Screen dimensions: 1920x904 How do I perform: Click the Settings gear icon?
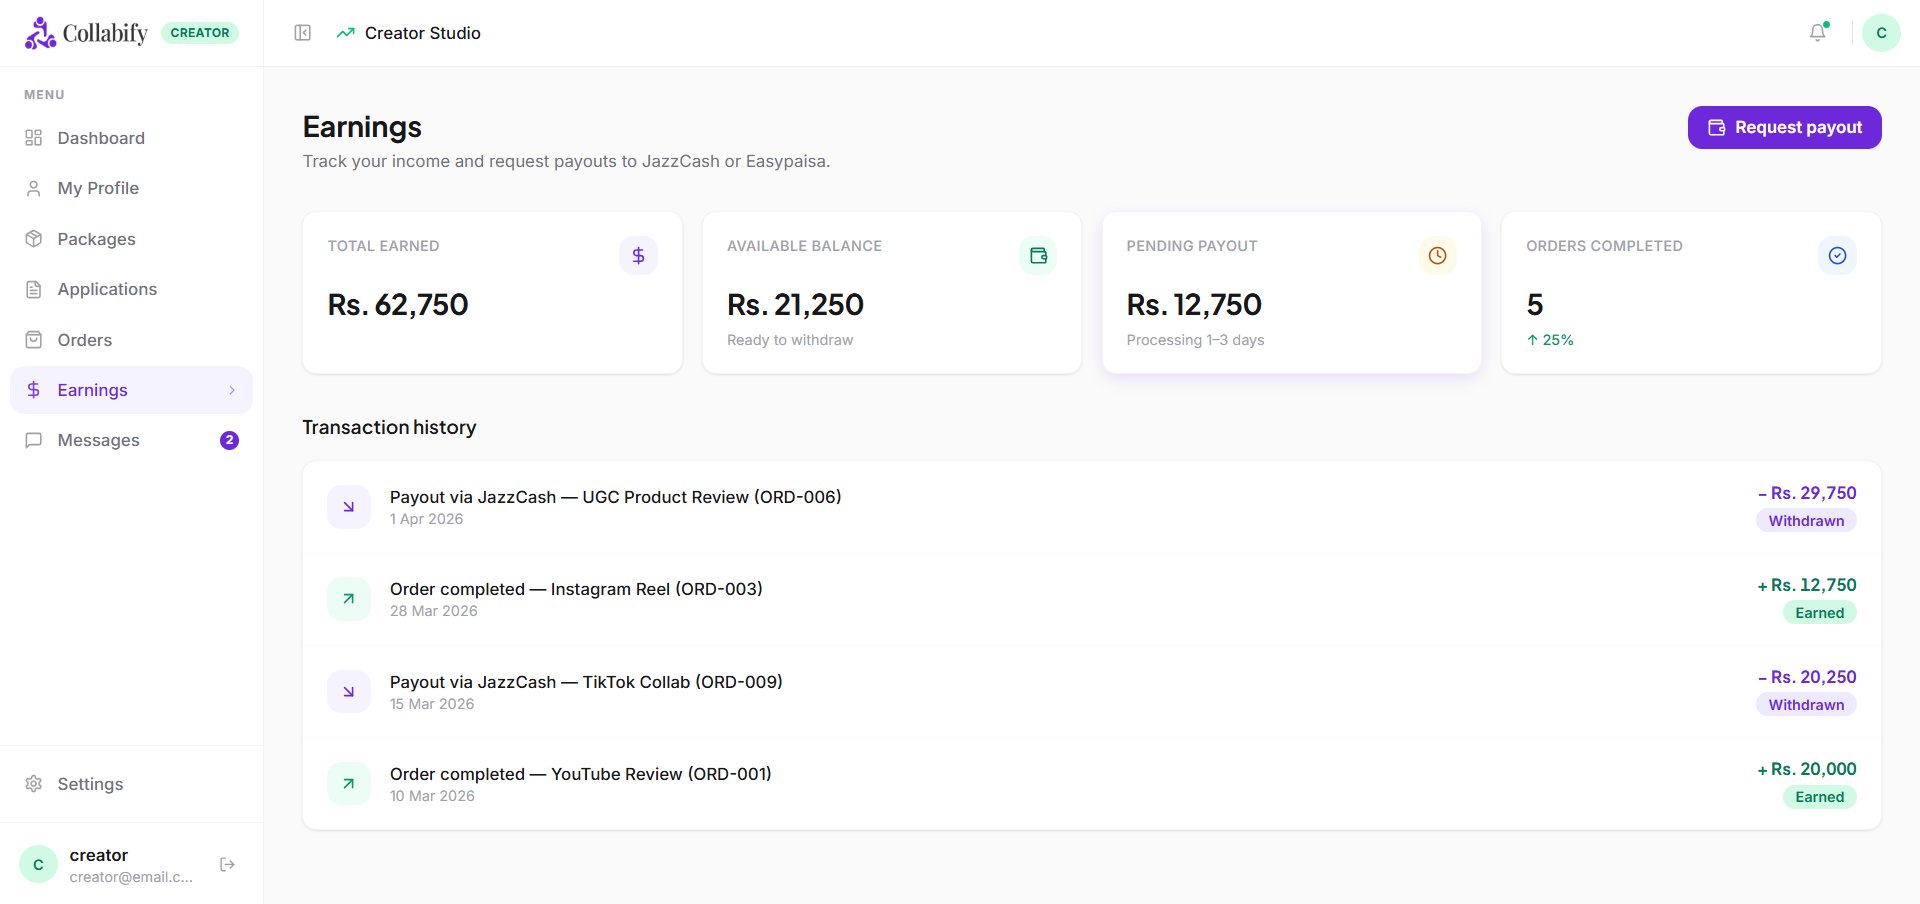(34, 784)
